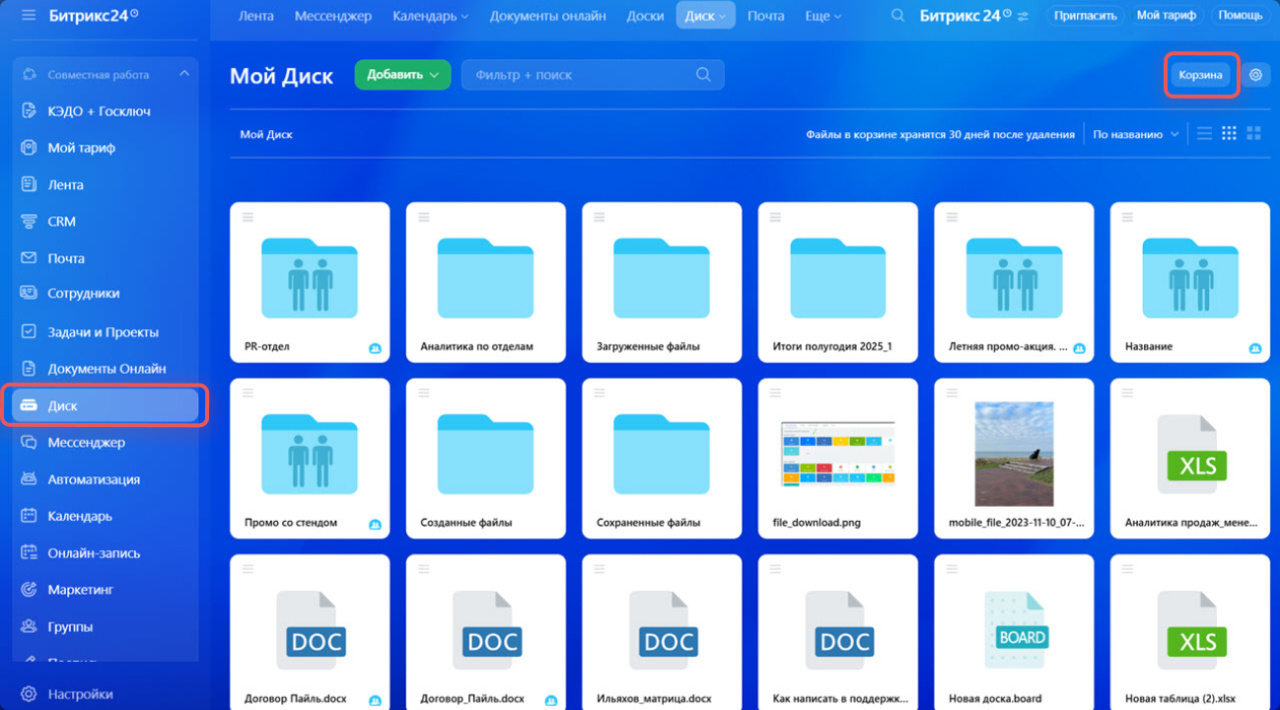Open the Диск tab dropdown in the top bar
1280x710 pixels.
706,16
